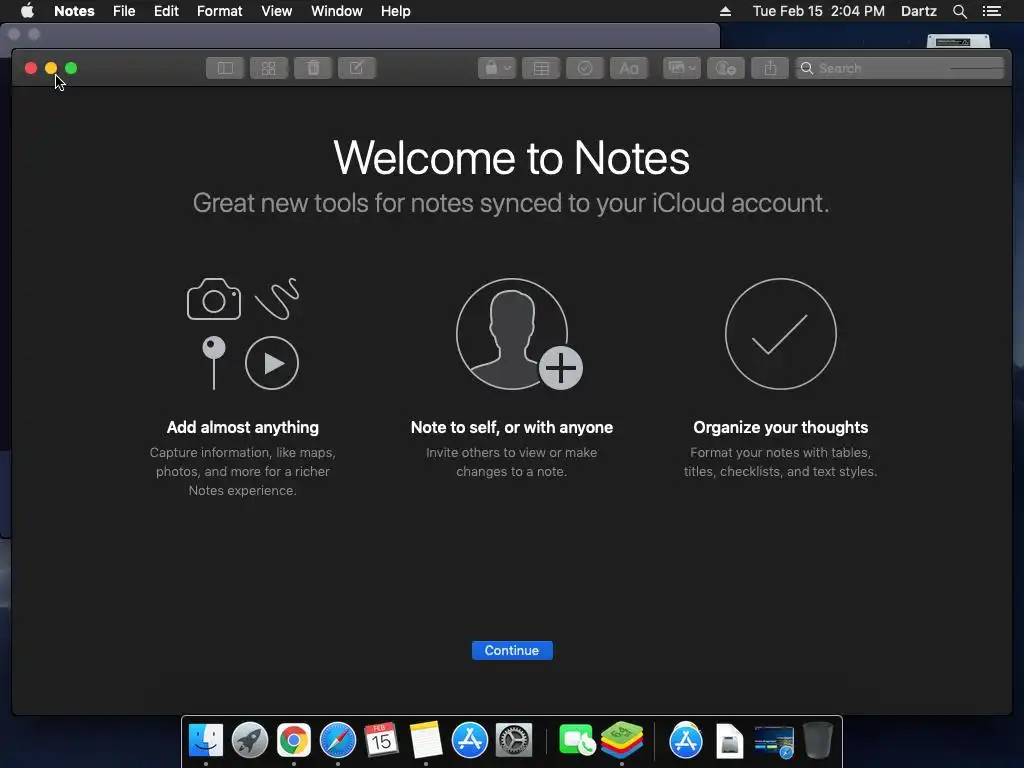1024x768 pixels.
Task: Zoom the Notes window with green button
Action: tap(71, 68)
